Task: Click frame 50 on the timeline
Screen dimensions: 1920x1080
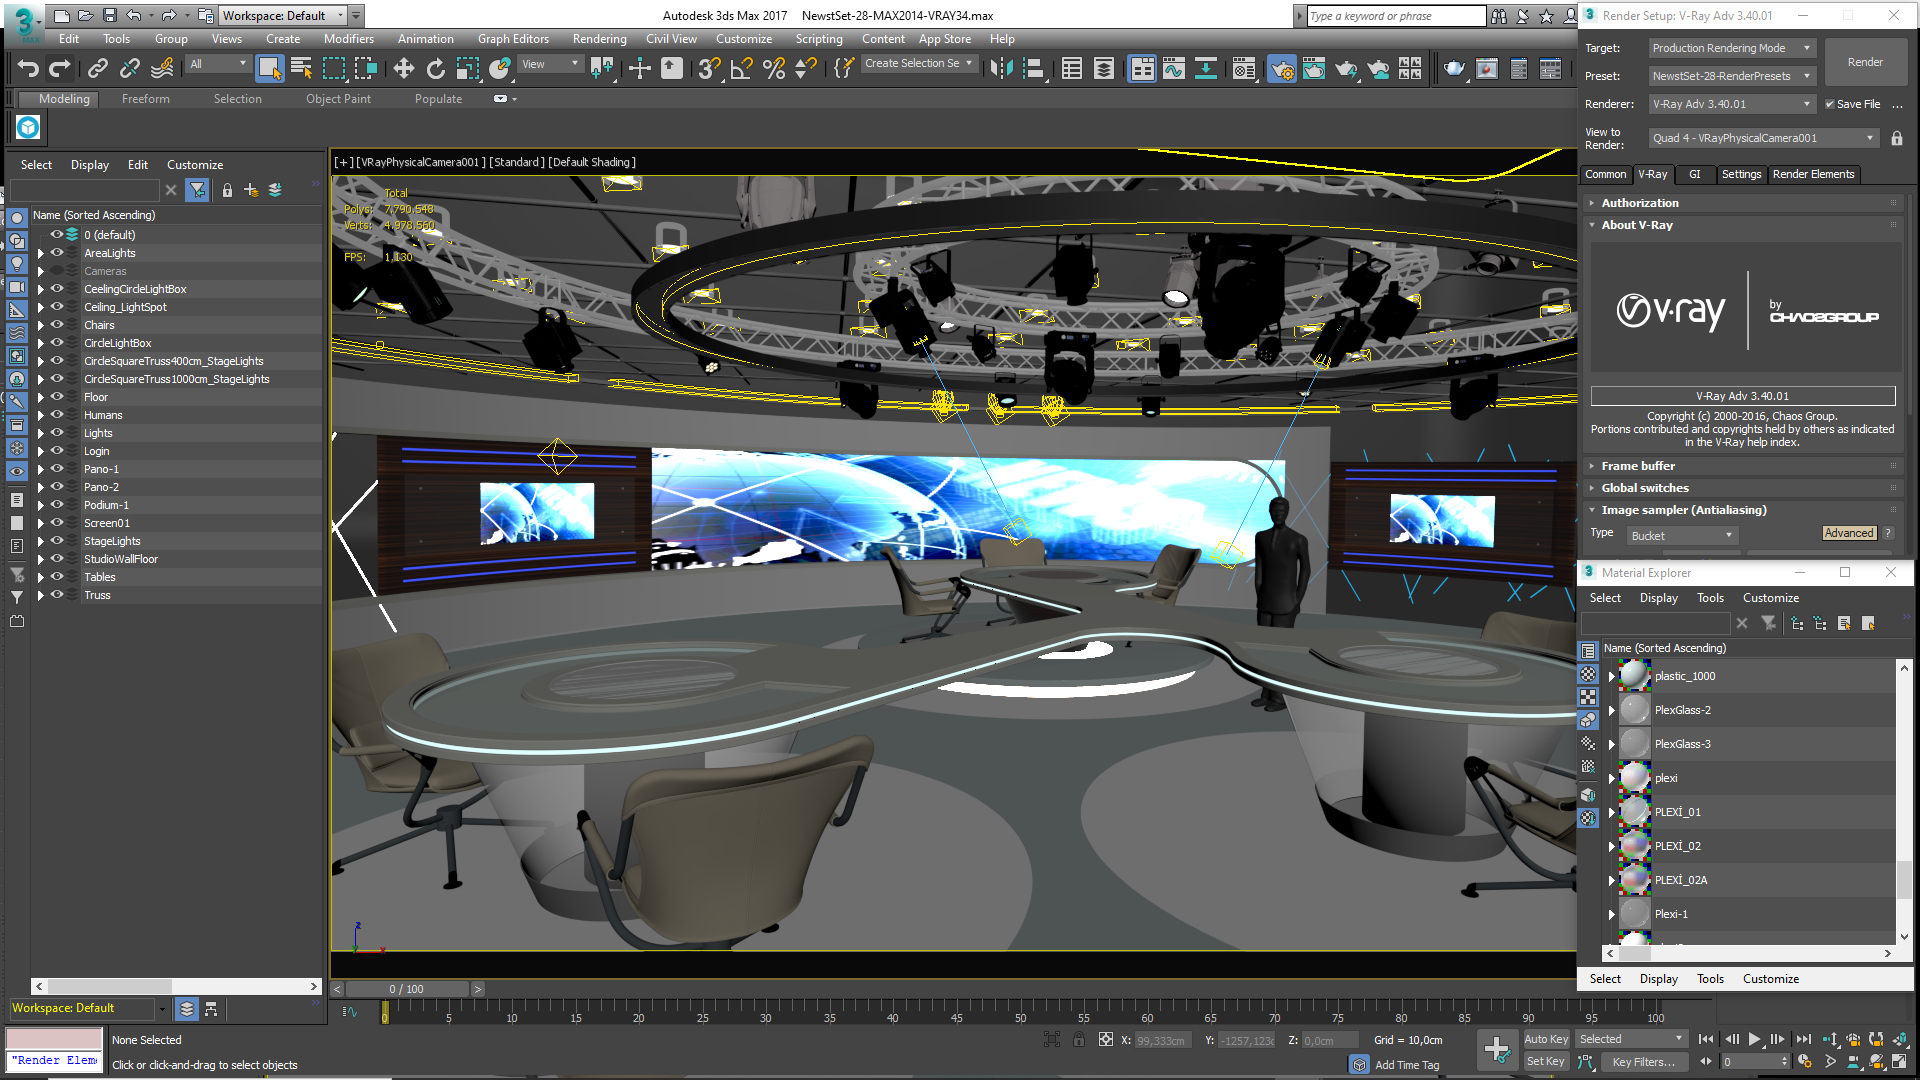Action: pos(1020,1012)
